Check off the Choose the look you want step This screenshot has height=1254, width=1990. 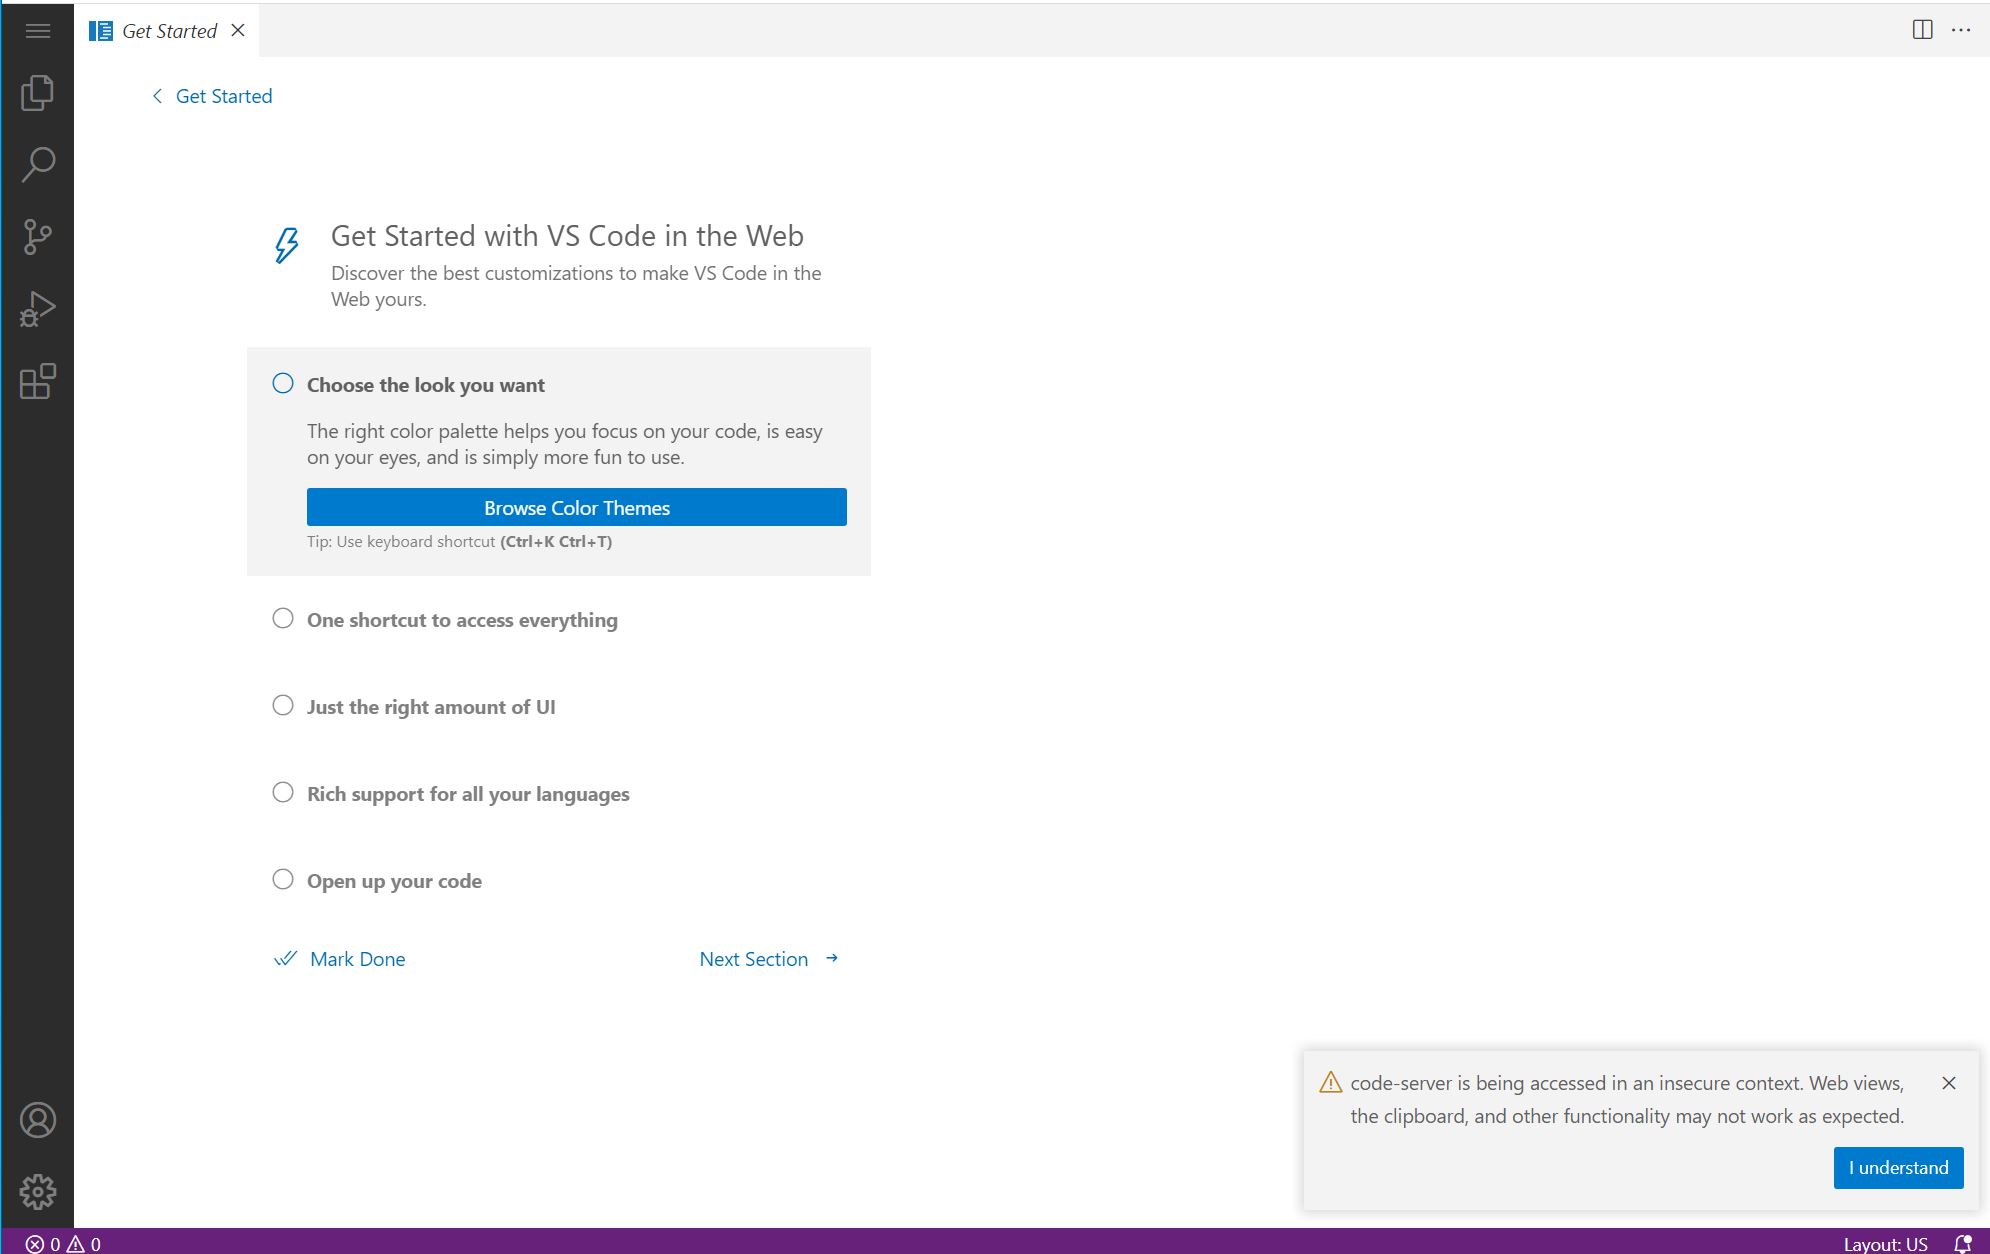click(x=283, y=383)
